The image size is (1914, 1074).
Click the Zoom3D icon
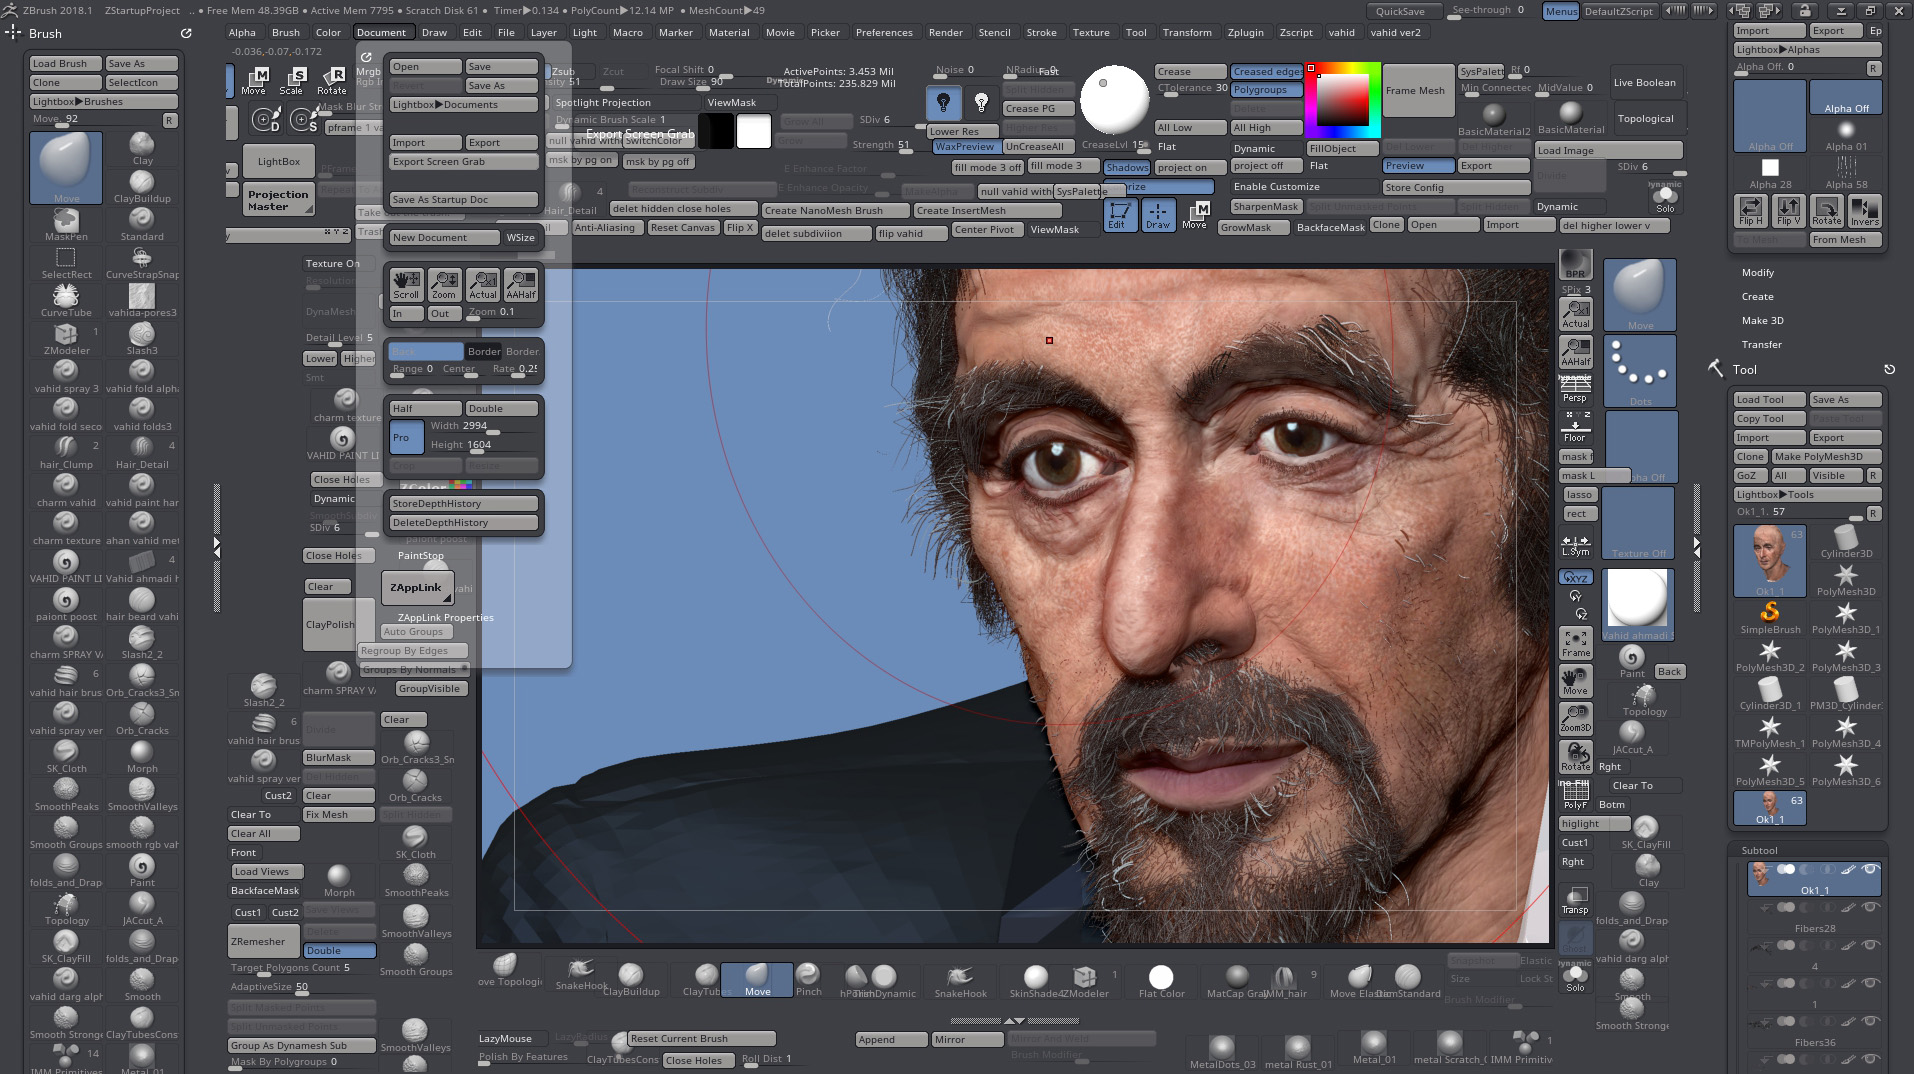click(1576, 718)
